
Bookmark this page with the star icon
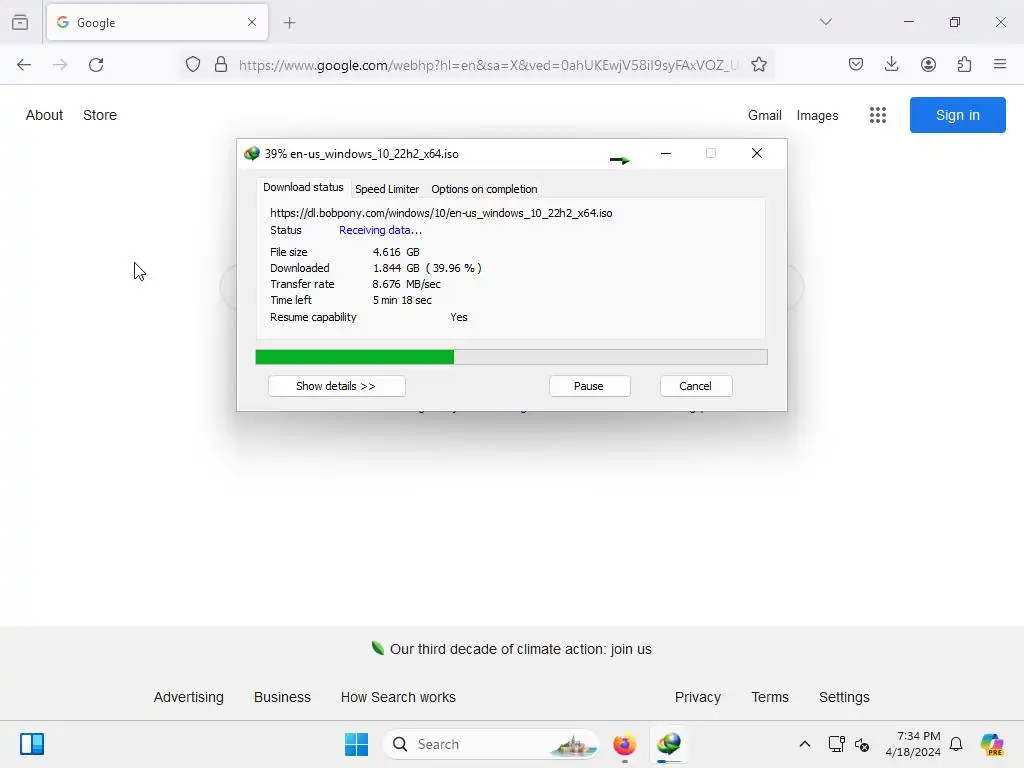[x=758, y=65]
